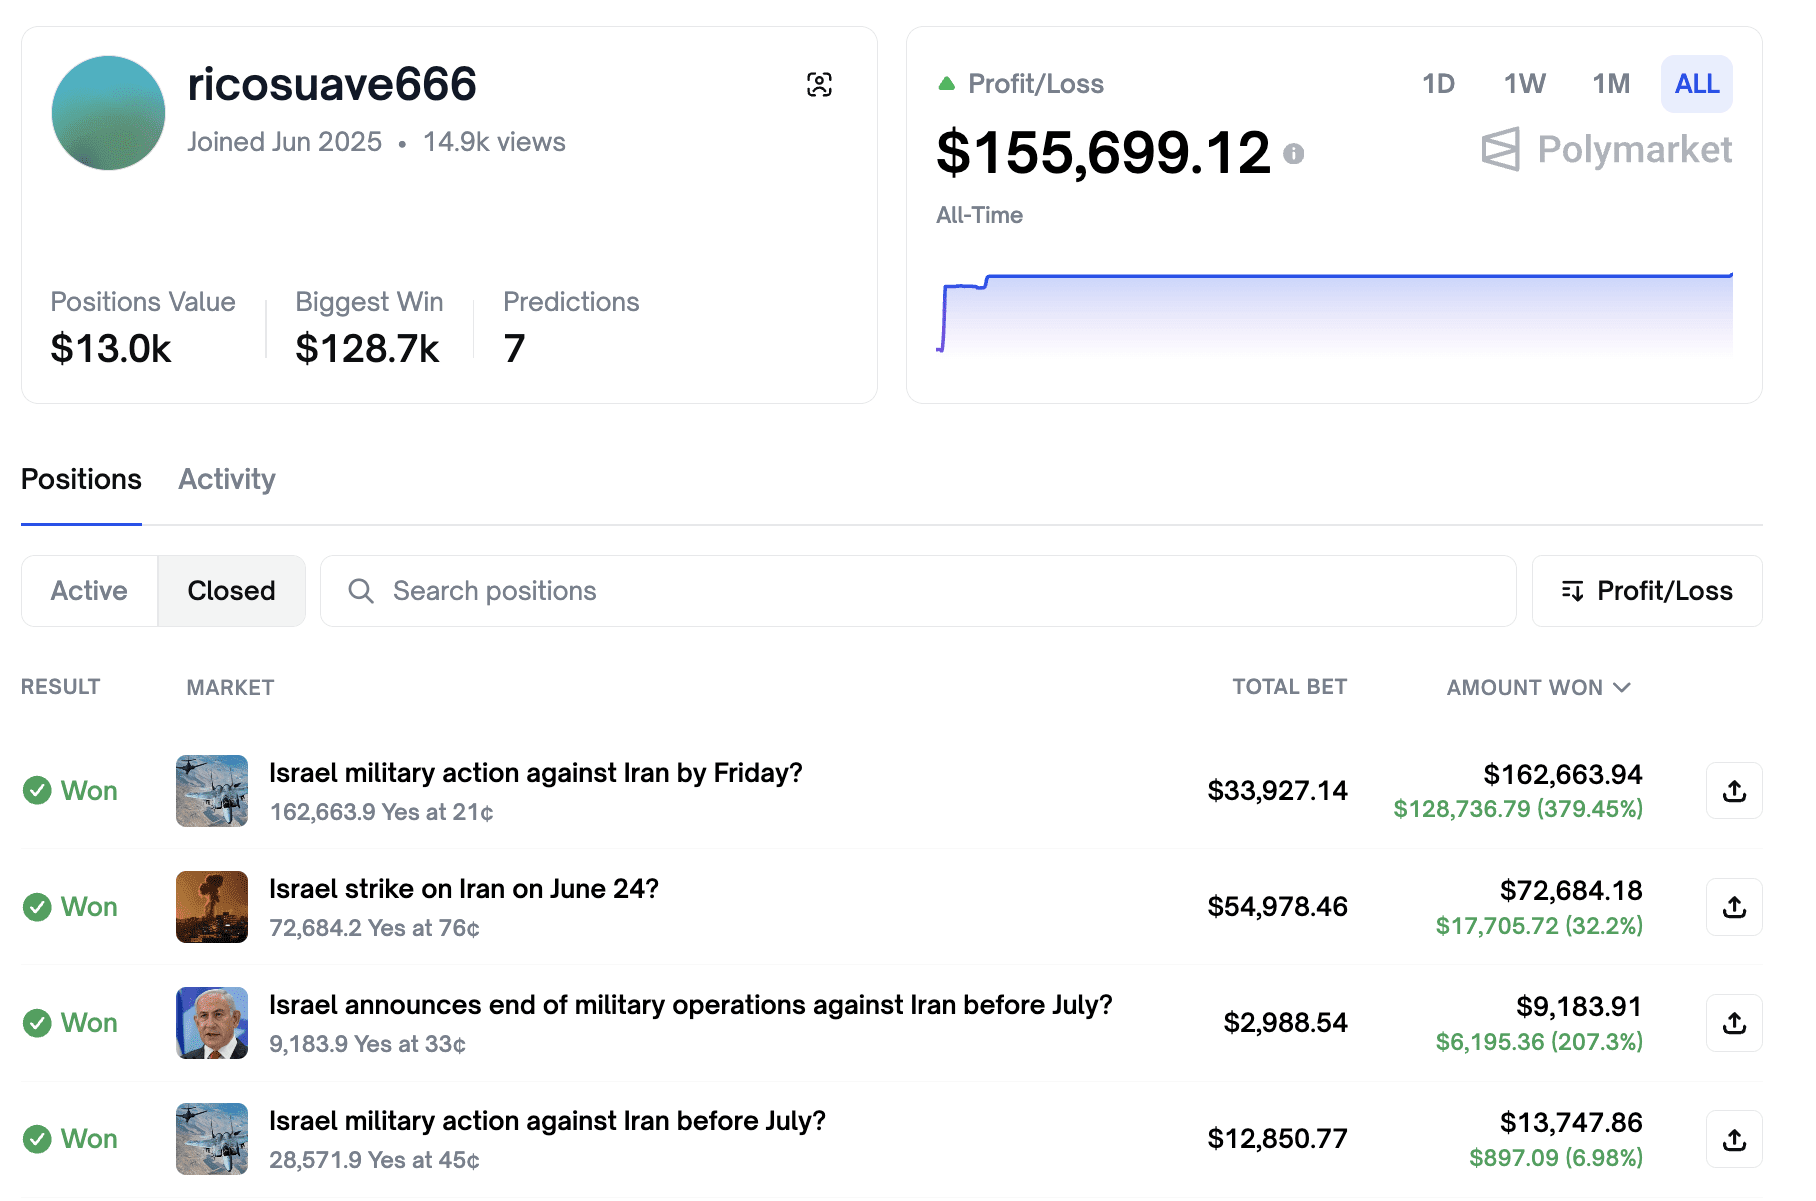The width and height of the screenshot is (1816, 1201).
Task: Share the 'end of military operations' position
Action: tap(1733, 1023)
